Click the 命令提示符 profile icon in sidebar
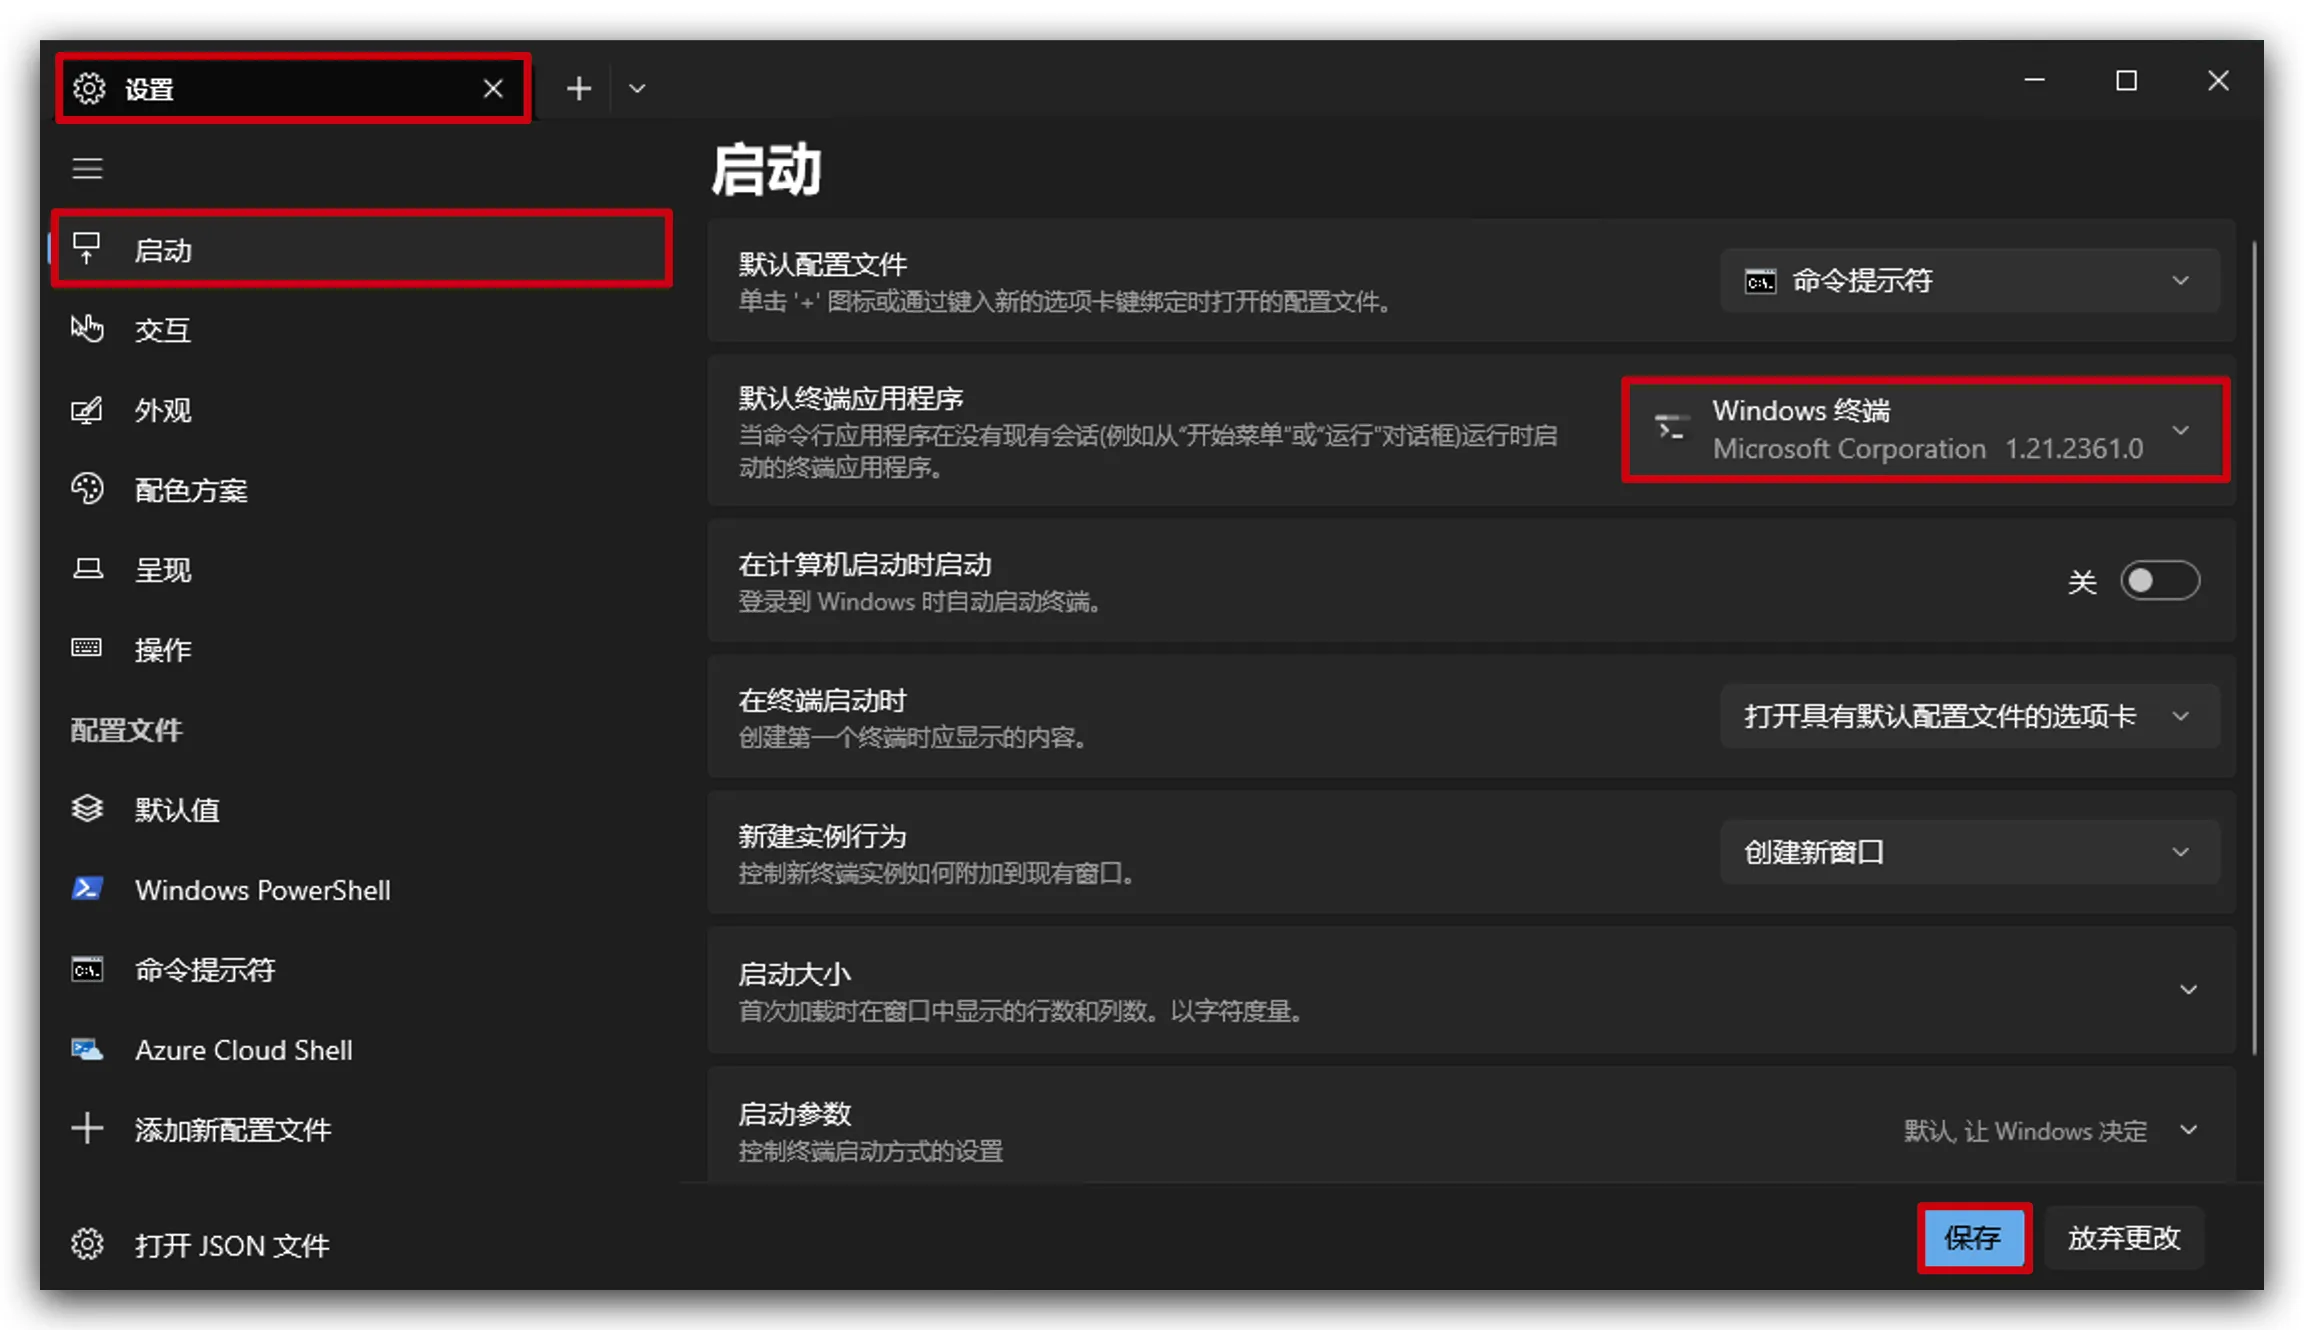Screen dimensions: 2304x1330 (87, 969)
